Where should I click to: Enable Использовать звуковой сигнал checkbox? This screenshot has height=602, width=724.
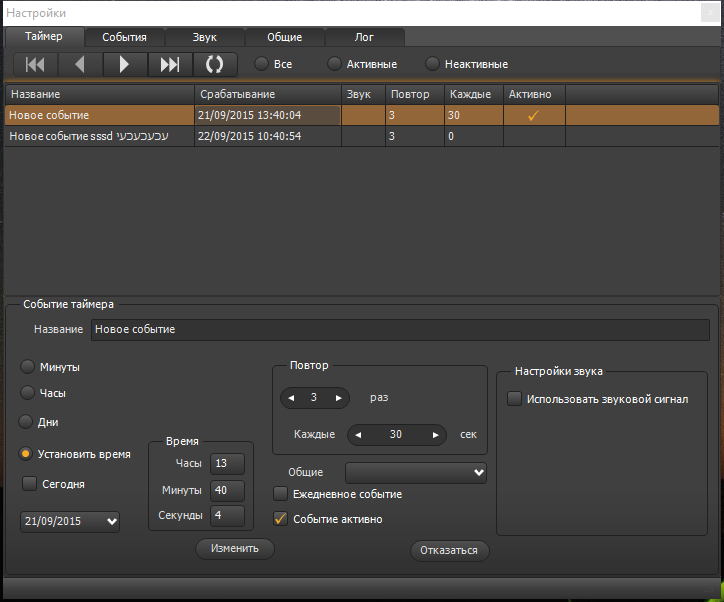pyautogui.click(x=515, y=399)
